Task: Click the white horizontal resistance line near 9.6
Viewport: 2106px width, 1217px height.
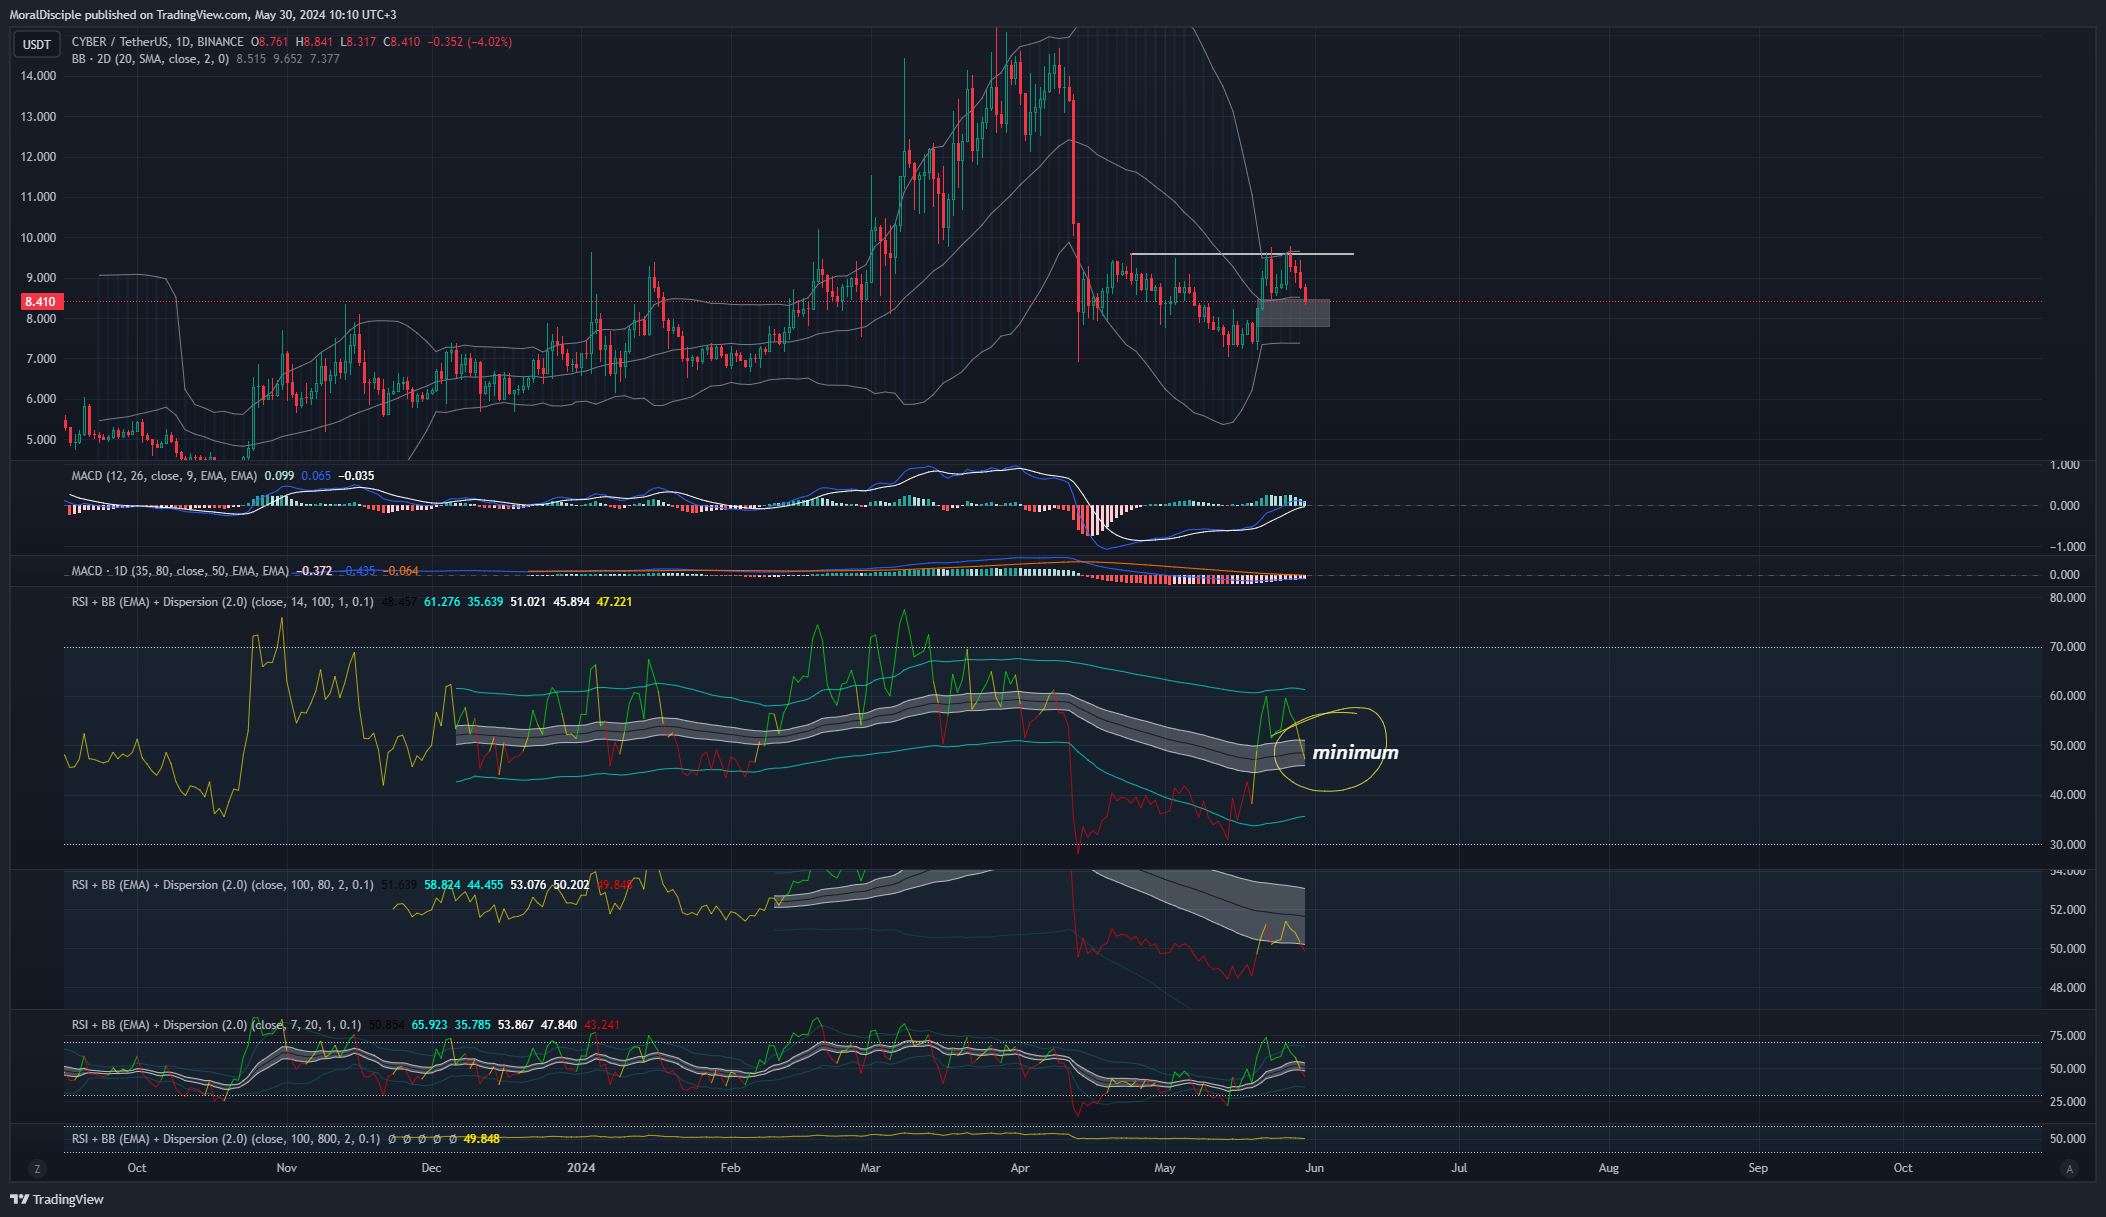Action: point(1242,254)
